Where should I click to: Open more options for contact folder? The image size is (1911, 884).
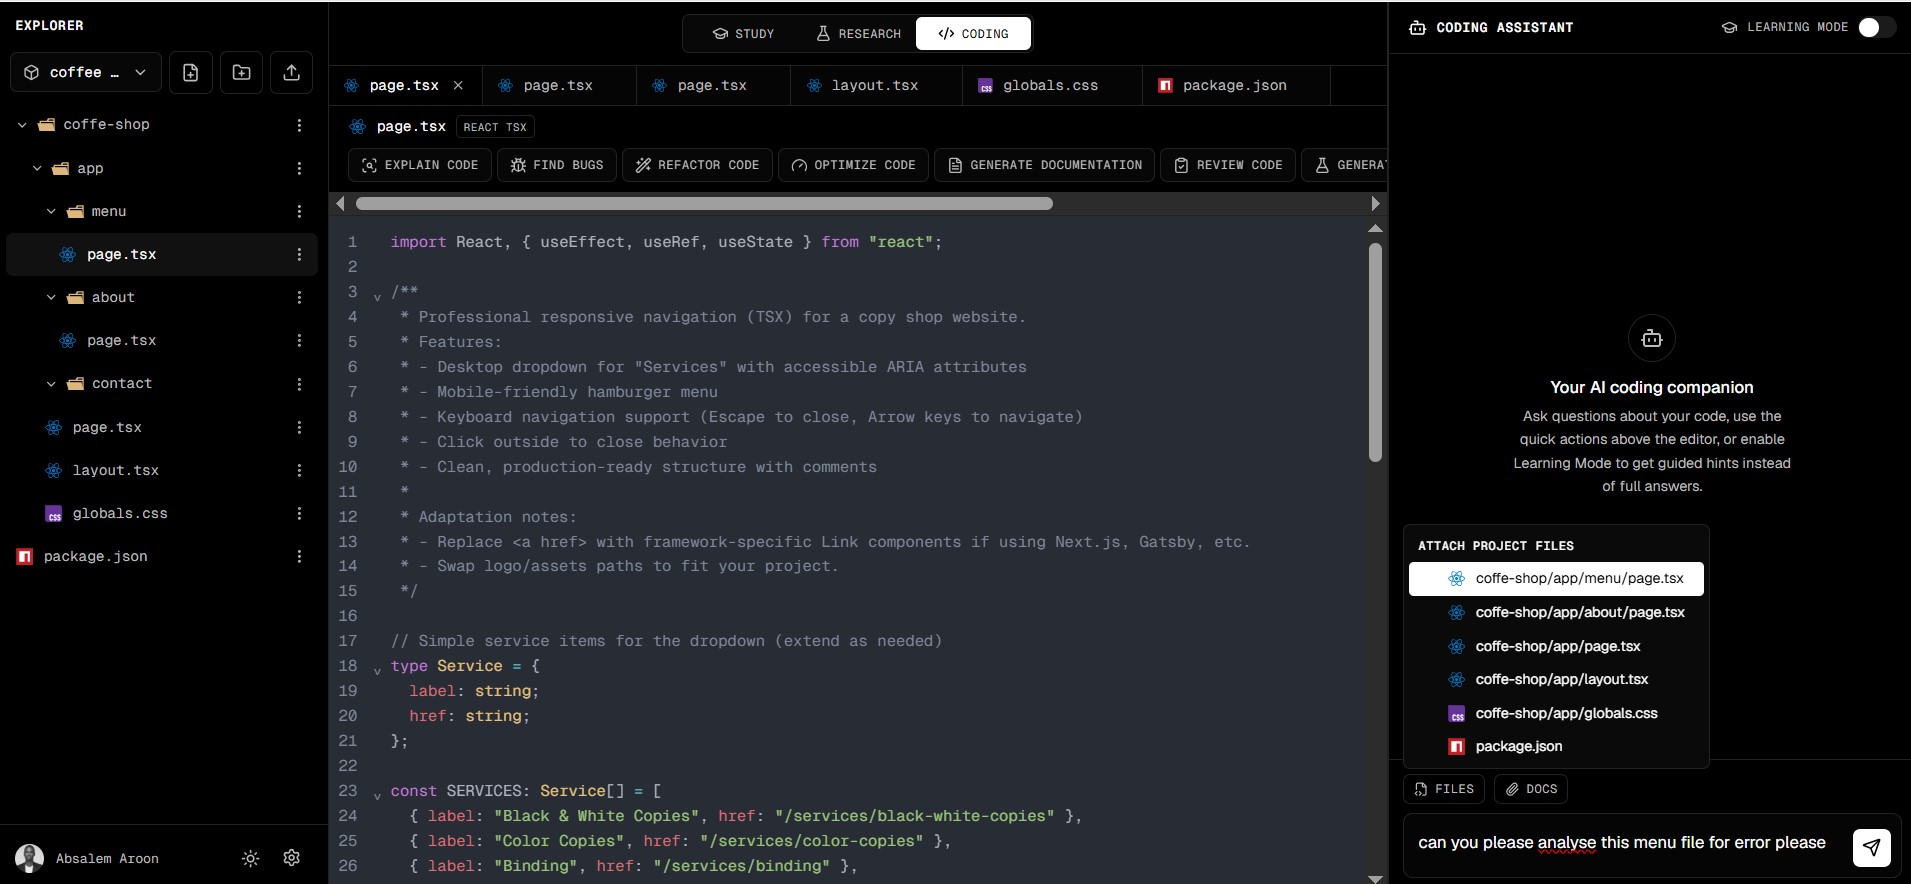tap(299, 384)
